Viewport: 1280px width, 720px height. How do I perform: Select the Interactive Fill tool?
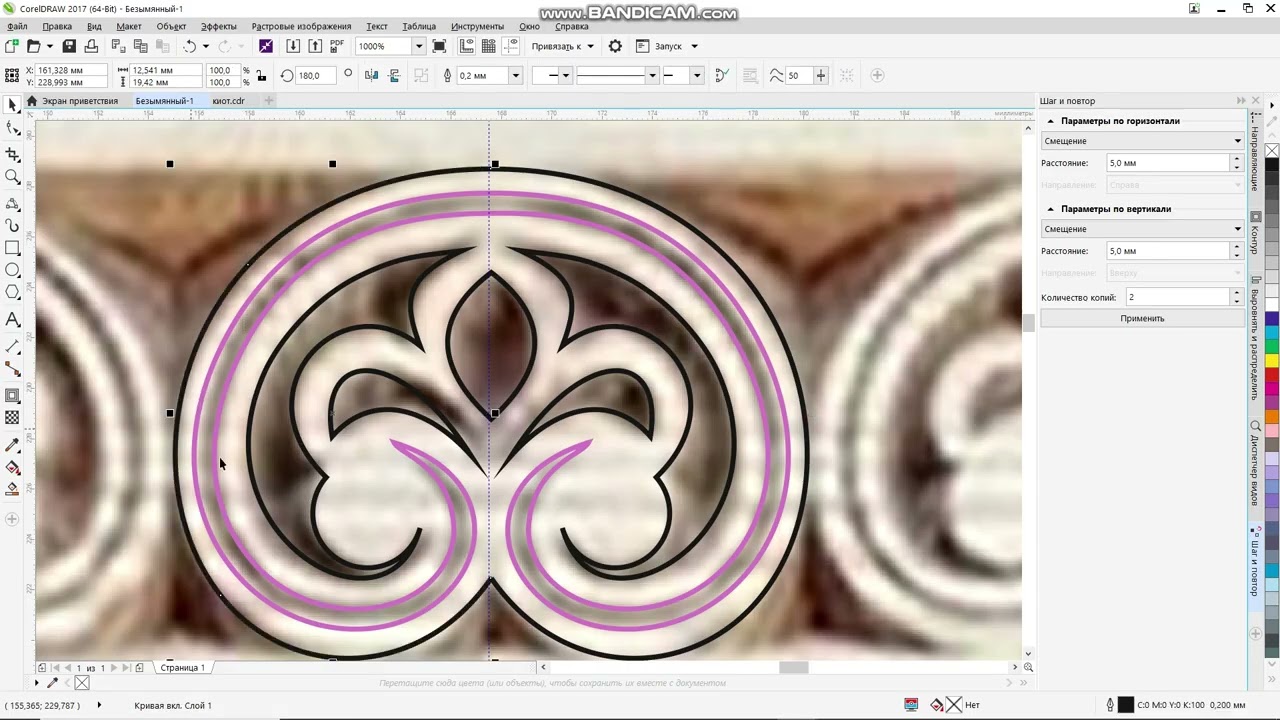click(12, 467)
